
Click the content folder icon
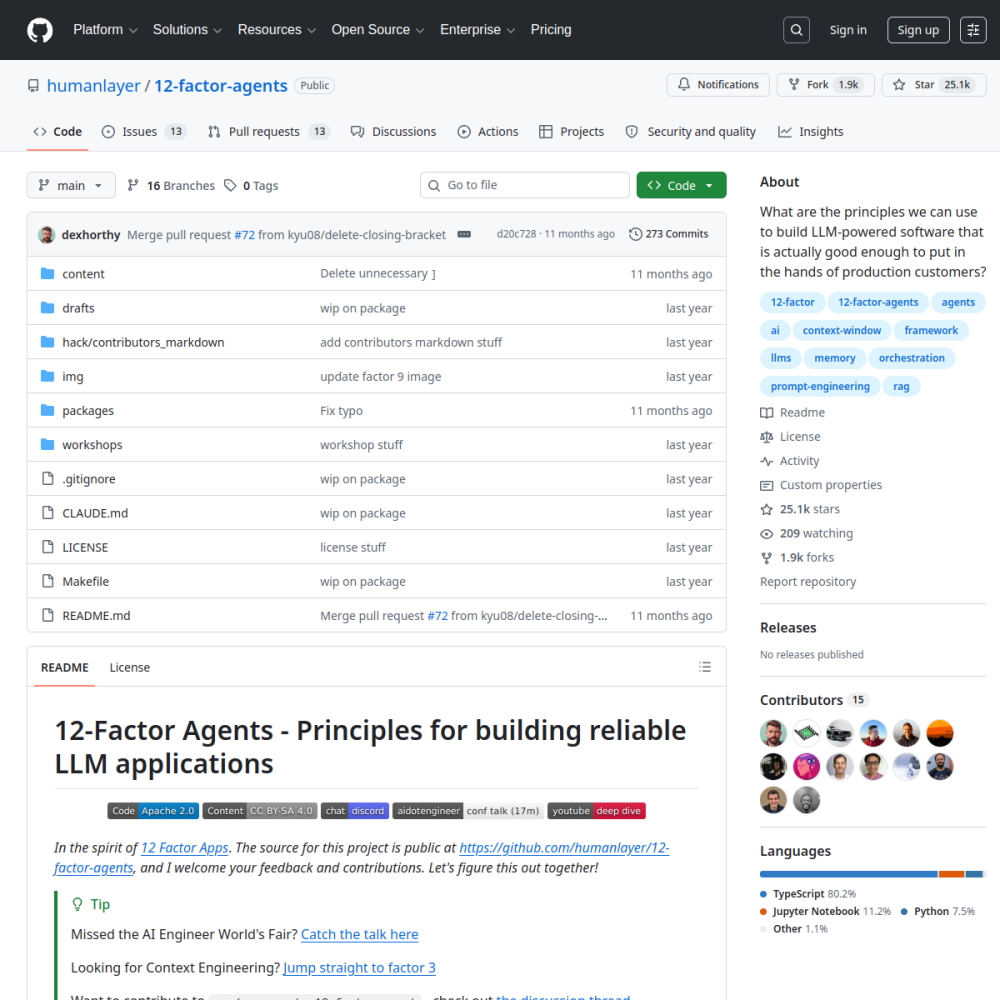point(47,274)
